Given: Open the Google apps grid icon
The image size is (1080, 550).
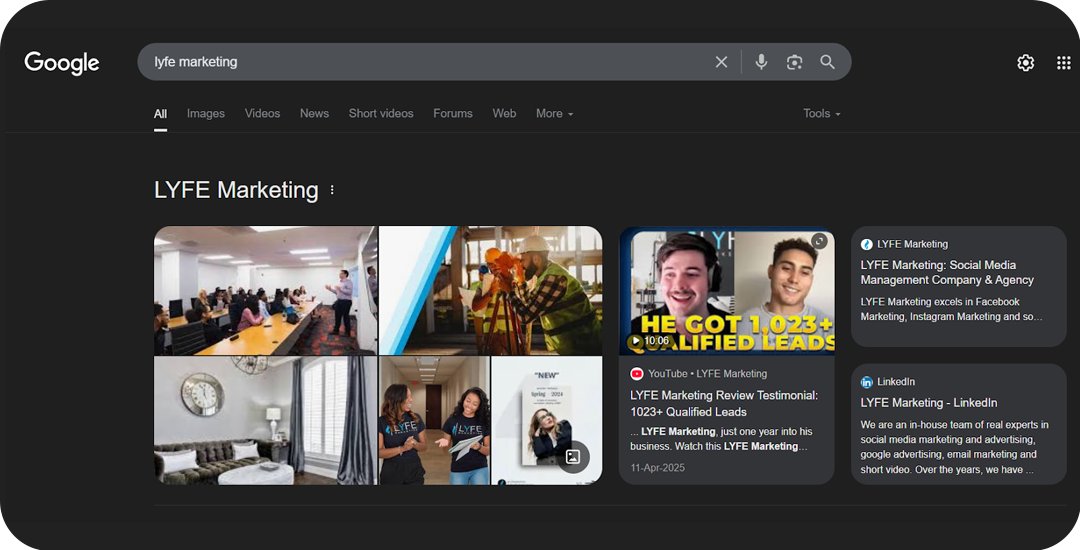Looking at the screenshot, I should pos(1063,63).
